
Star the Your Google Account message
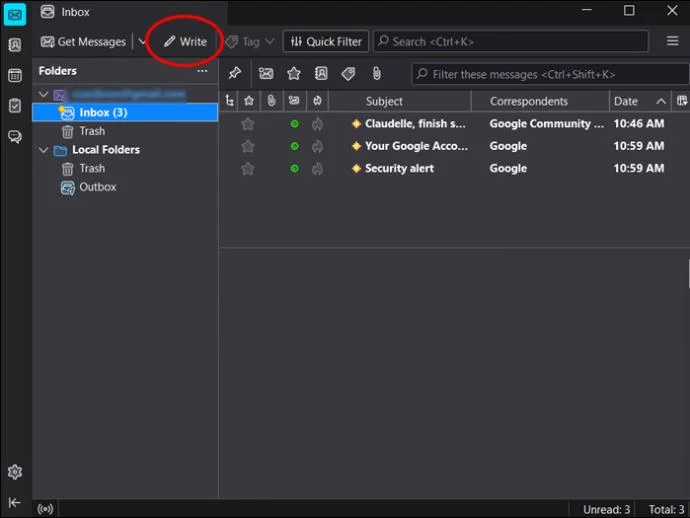tap(248, 146)
